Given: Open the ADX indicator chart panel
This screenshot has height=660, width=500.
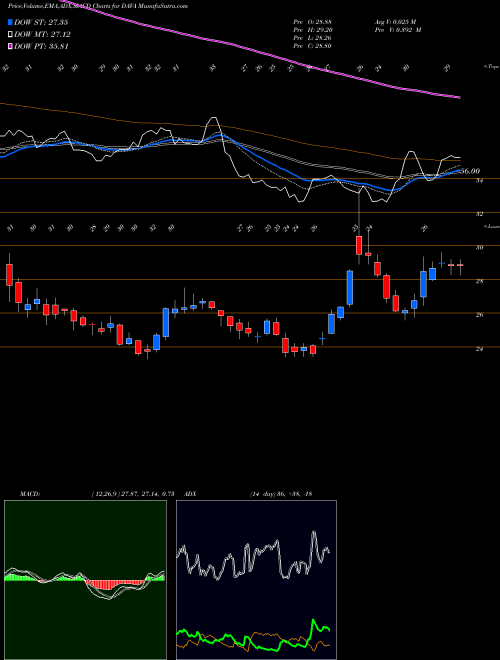Looking at the screenshot, I should click(256, 580).
